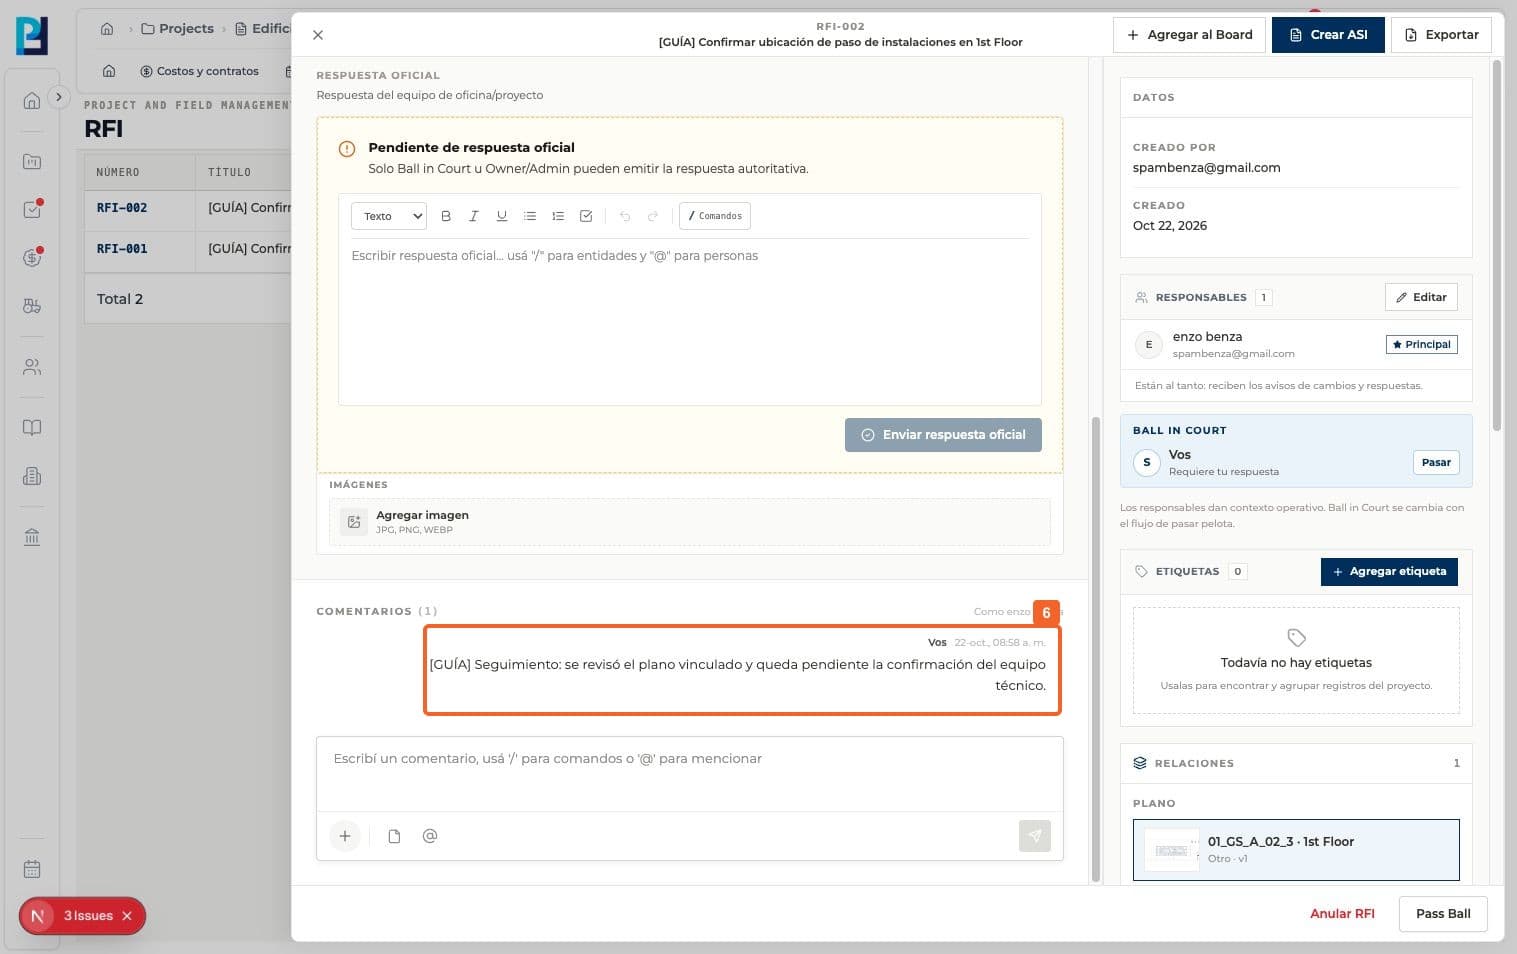
Task: Attach a file to the comment
Action: click(394, 836)
